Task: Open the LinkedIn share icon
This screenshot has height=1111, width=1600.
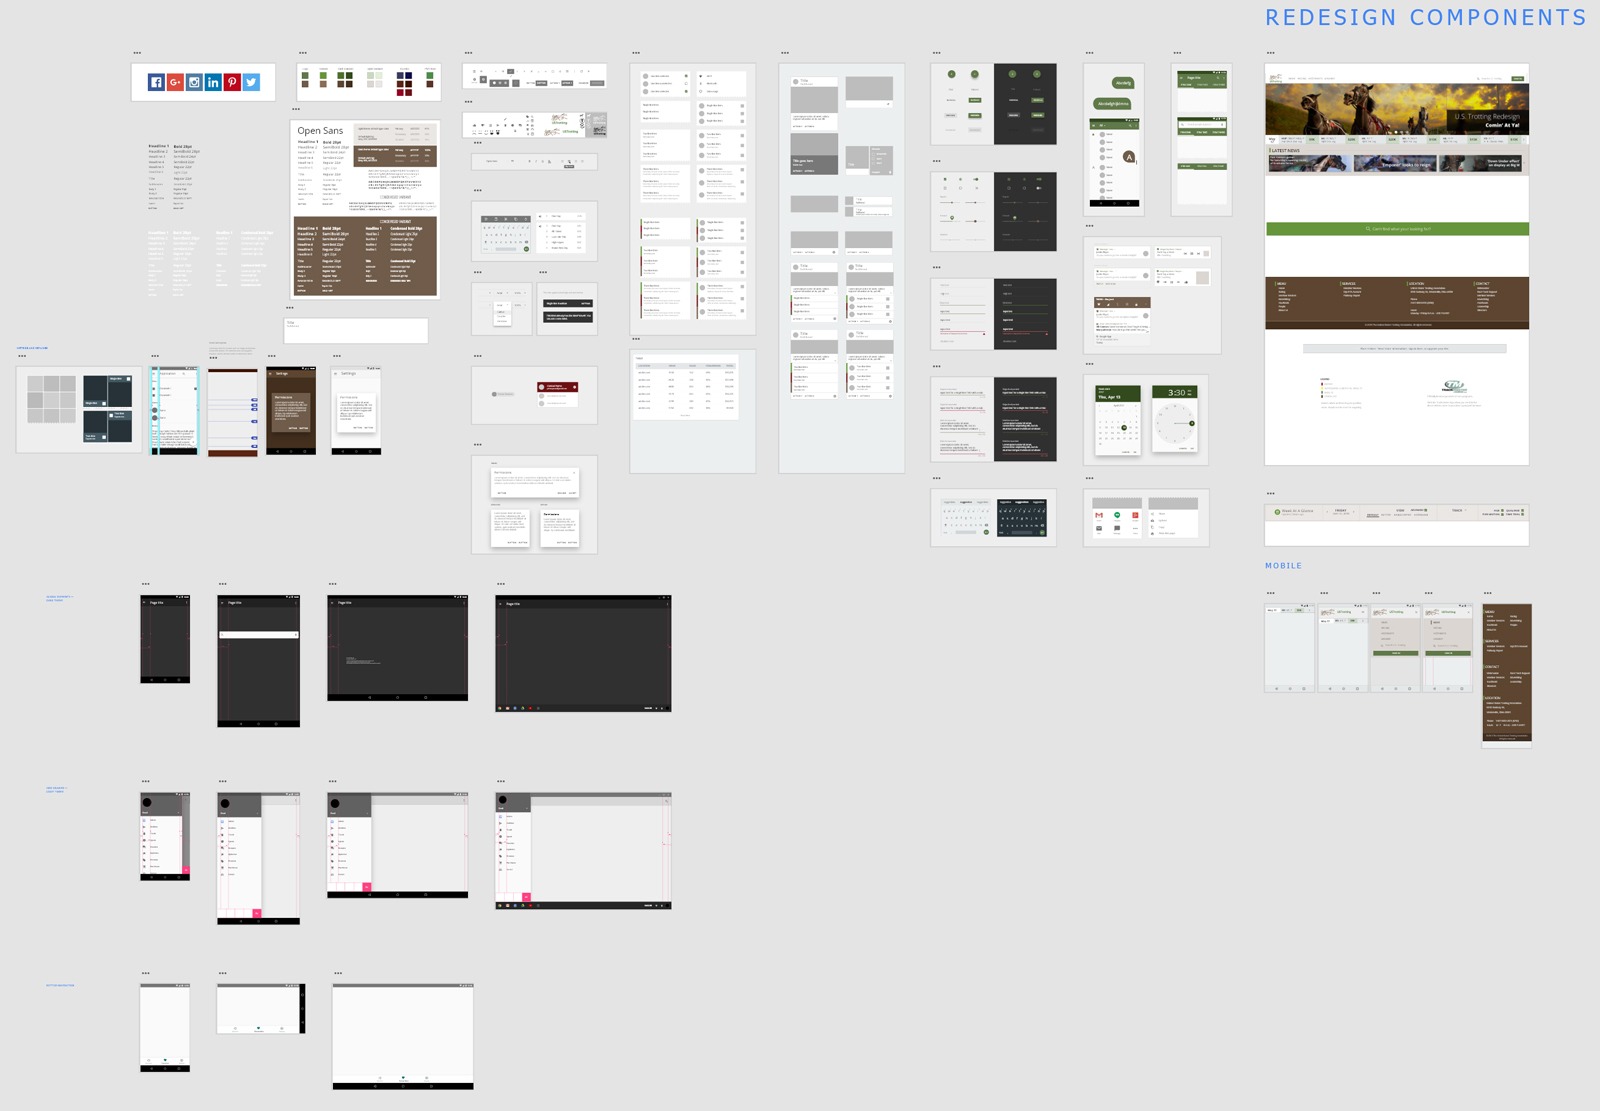Action: [x=213, y=82]
